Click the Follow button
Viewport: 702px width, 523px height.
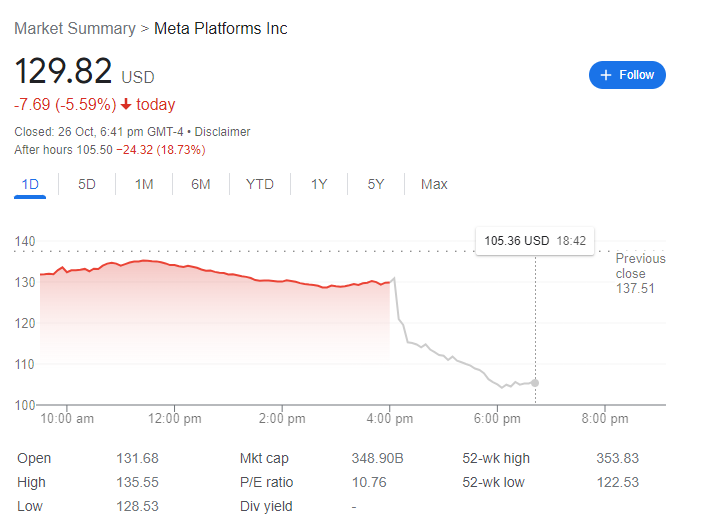[x=627, y=75]
